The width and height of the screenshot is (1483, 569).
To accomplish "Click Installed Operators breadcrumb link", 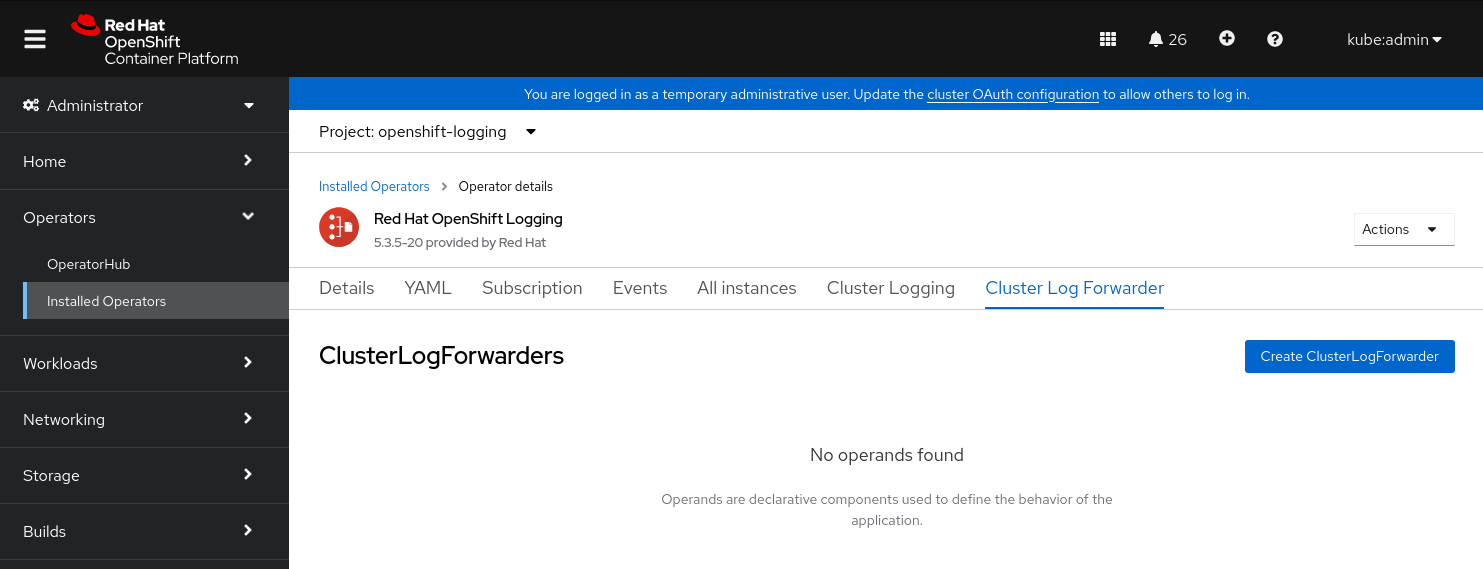I will (374, 186).
